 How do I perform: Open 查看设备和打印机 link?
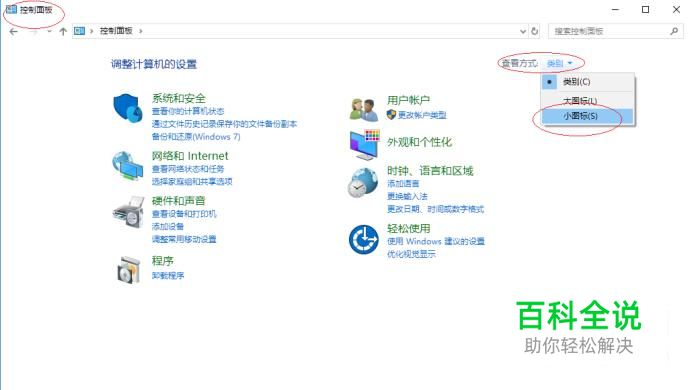[184, 214]
